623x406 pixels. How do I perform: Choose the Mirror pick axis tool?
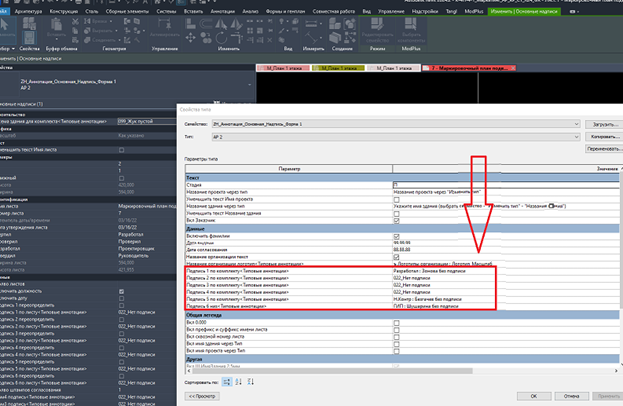click(221, 24)
